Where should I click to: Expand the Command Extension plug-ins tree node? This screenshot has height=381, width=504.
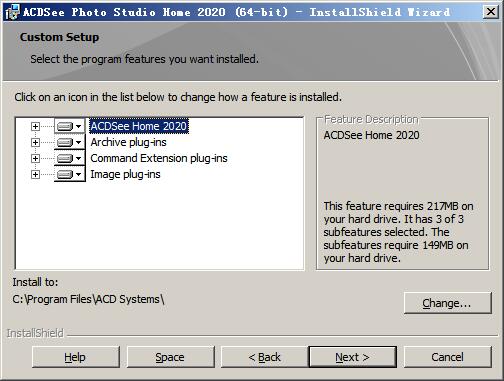[x=35, y=158]
